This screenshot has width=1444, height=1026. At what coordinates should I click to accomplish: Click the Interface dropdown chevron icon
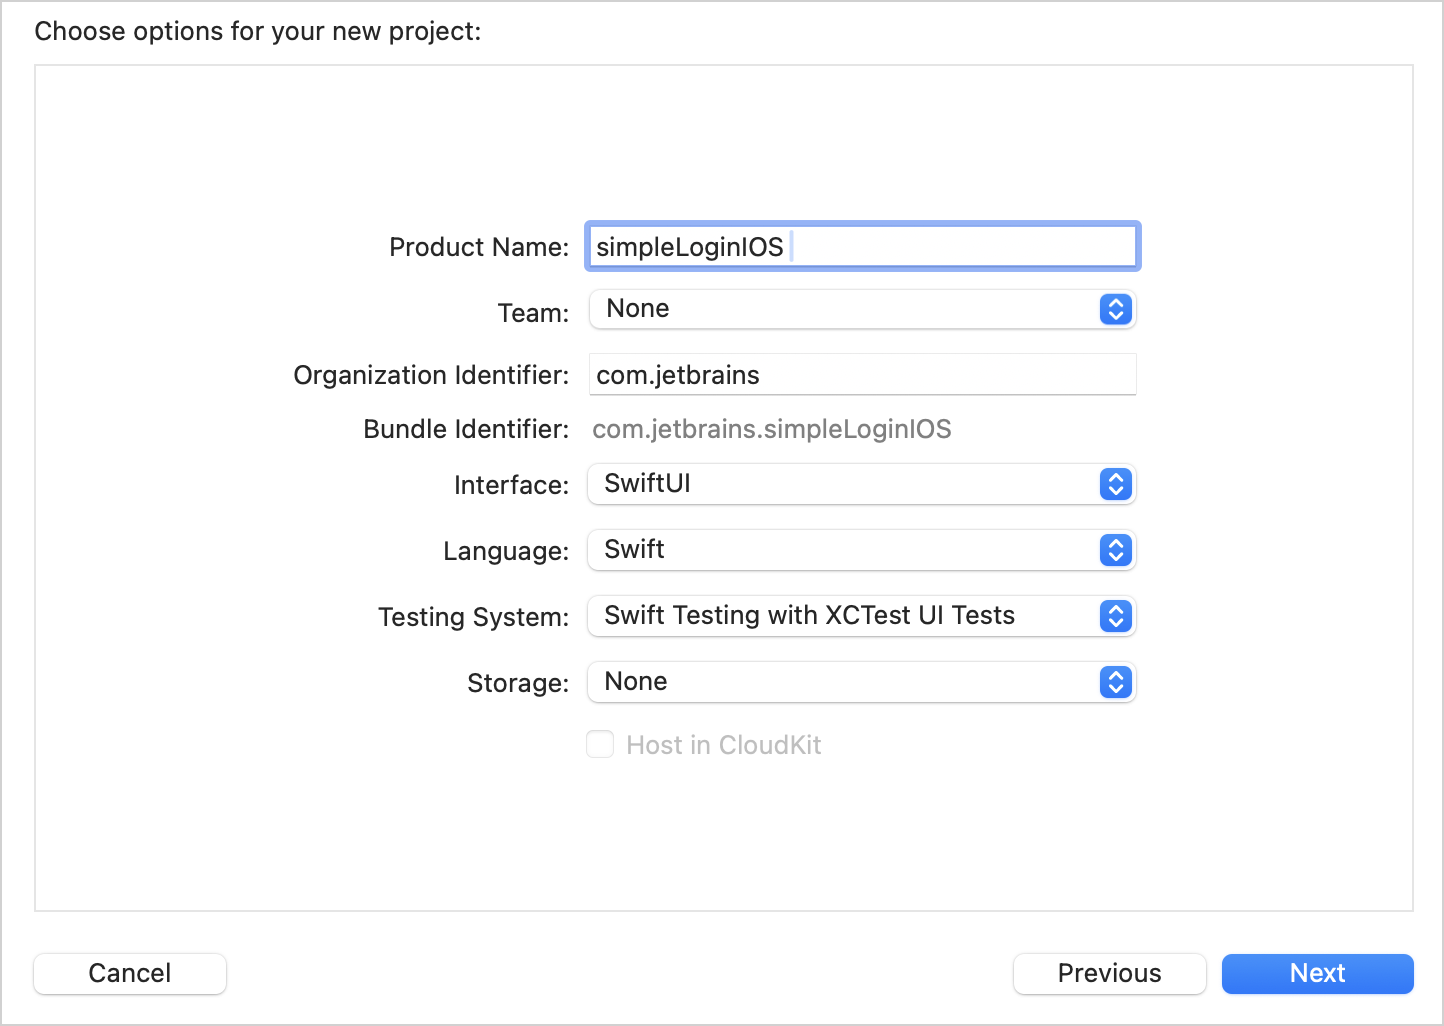1114,484
